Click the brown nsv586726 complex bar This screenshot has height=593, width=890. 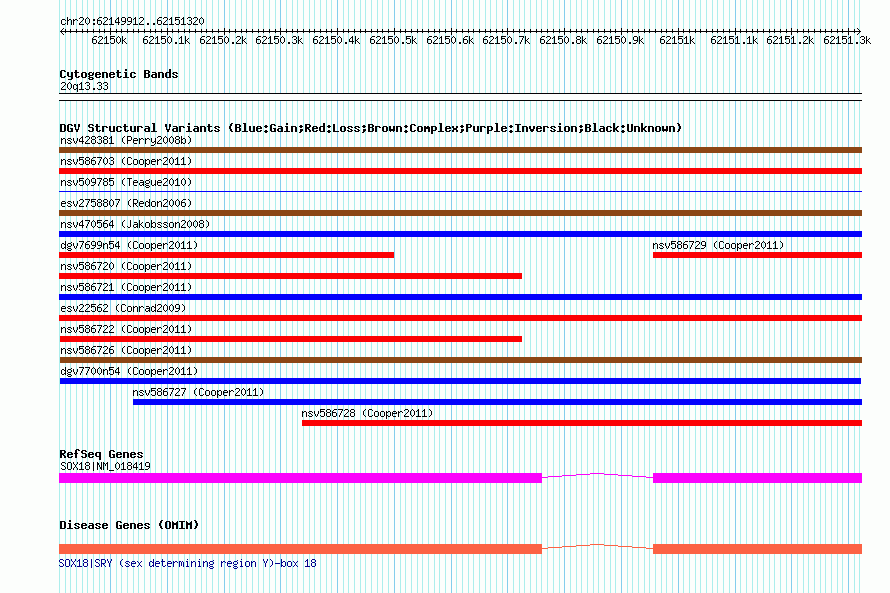[x=460, y=360]
